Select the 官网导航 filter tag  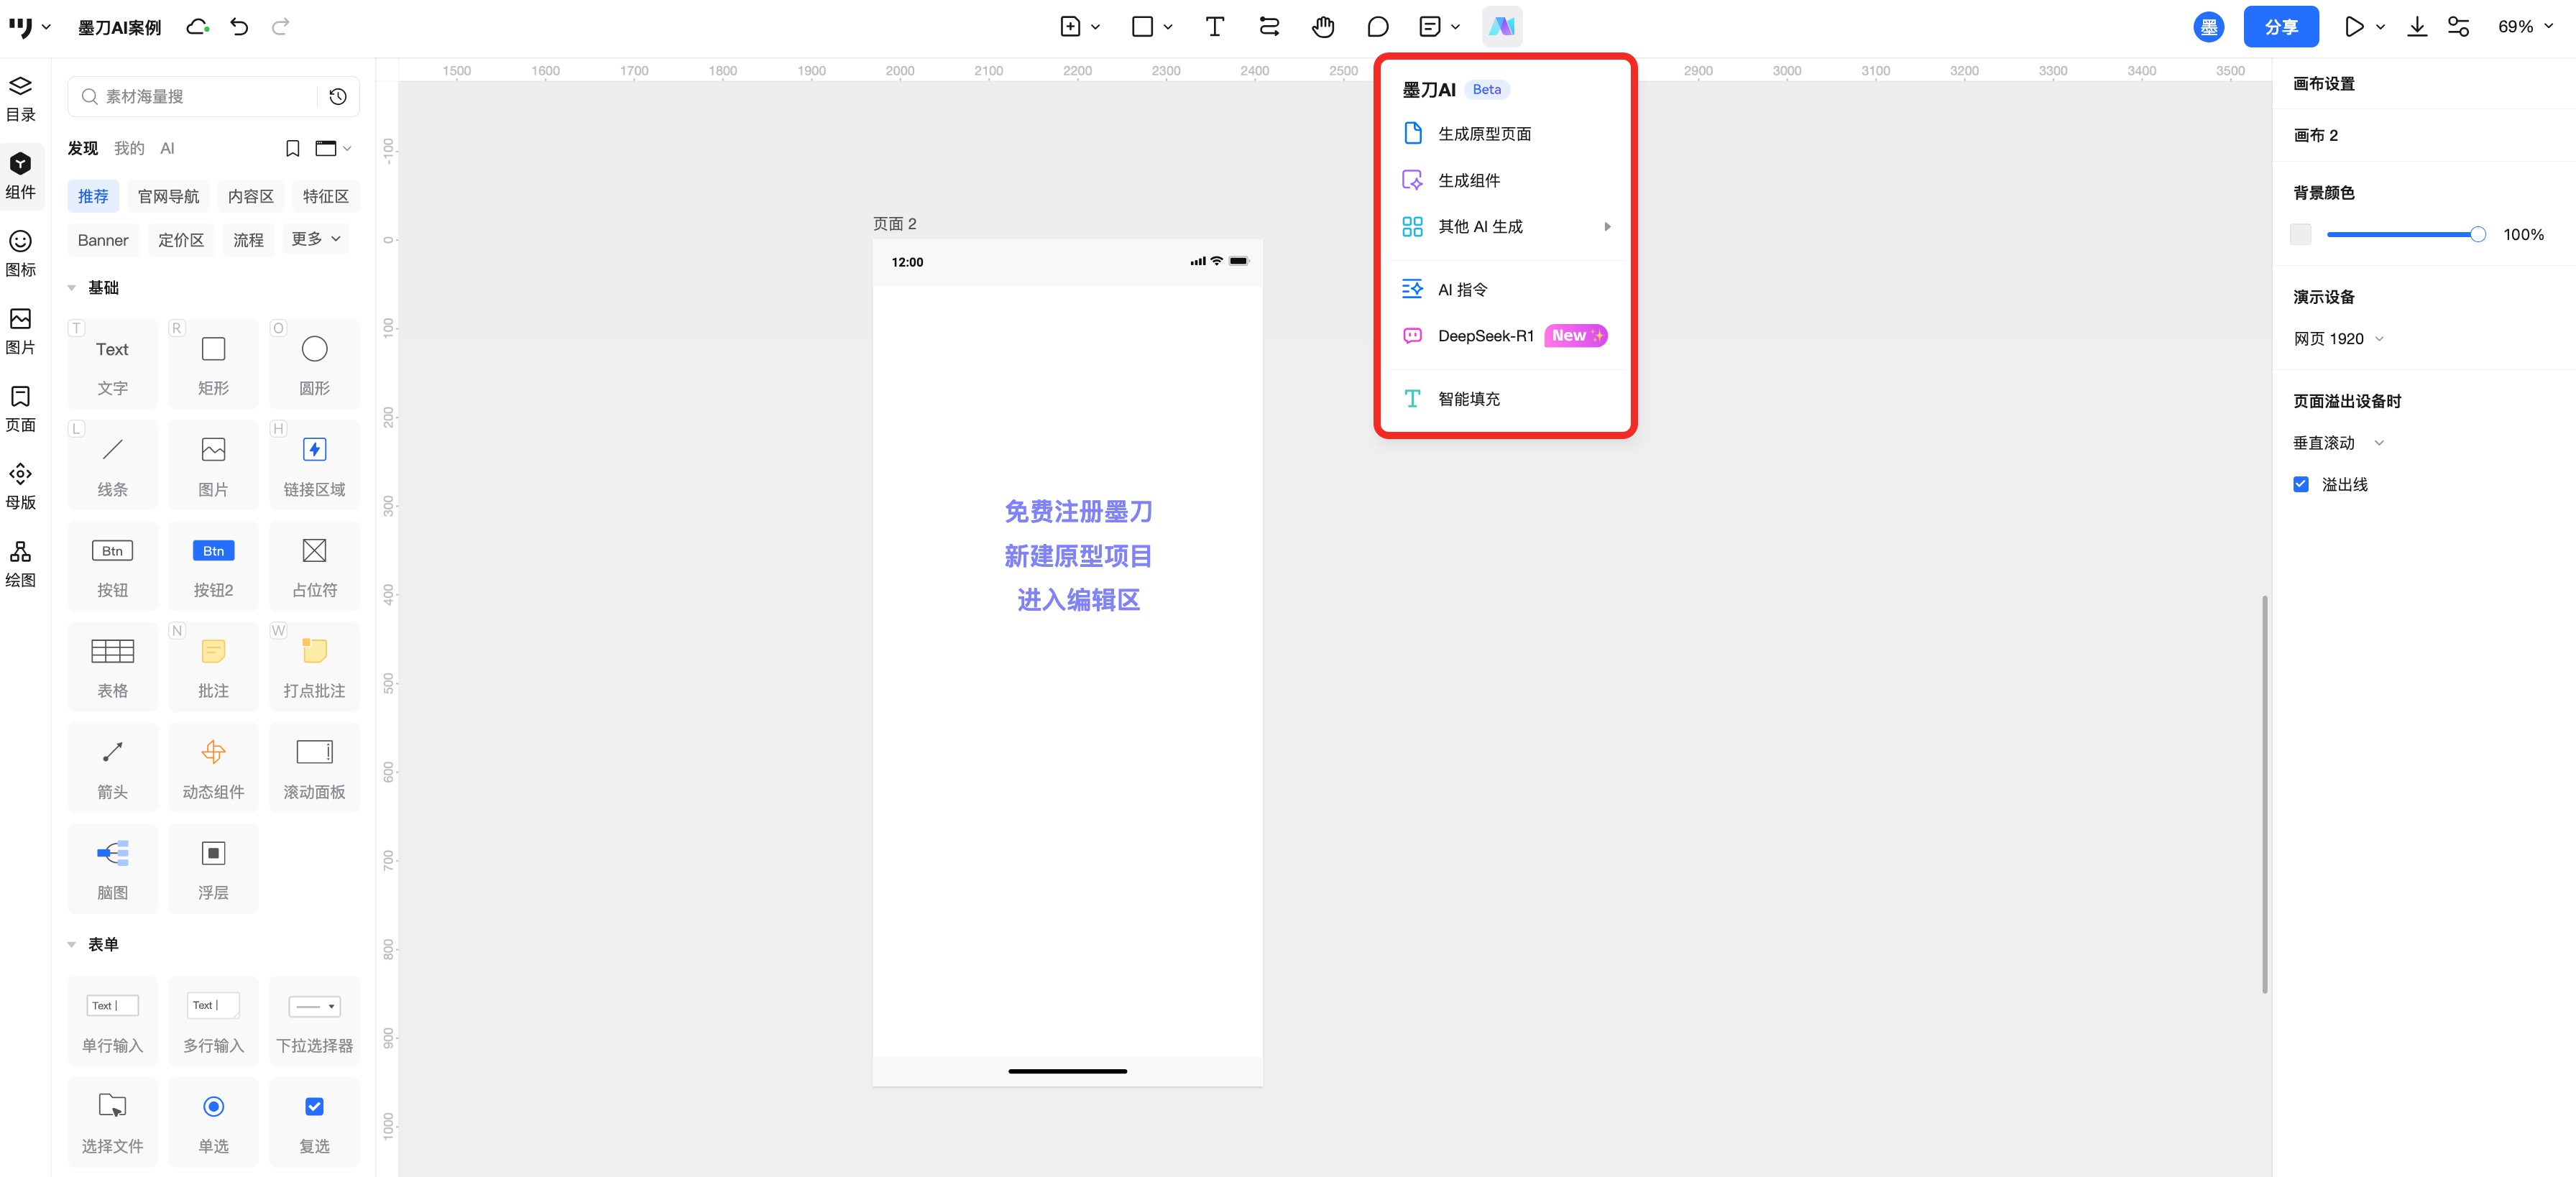[x=168, y=197]
